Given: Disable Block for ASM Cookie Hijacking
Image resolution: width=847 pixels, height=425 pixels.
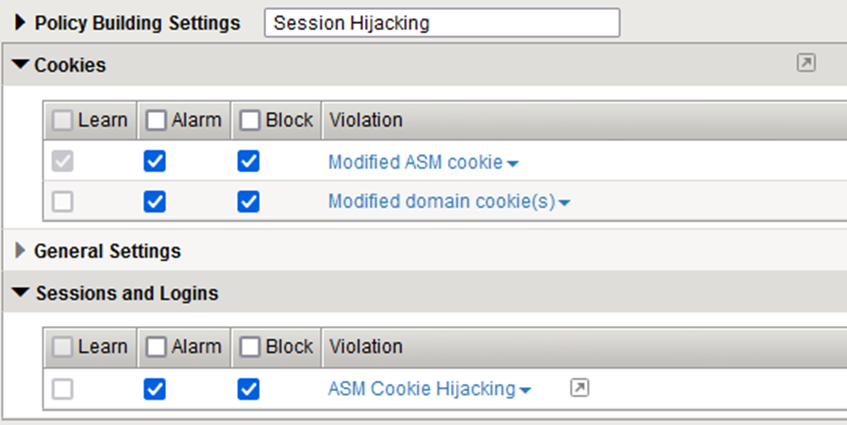Looking at the screenshot, I should pos(248,389).
